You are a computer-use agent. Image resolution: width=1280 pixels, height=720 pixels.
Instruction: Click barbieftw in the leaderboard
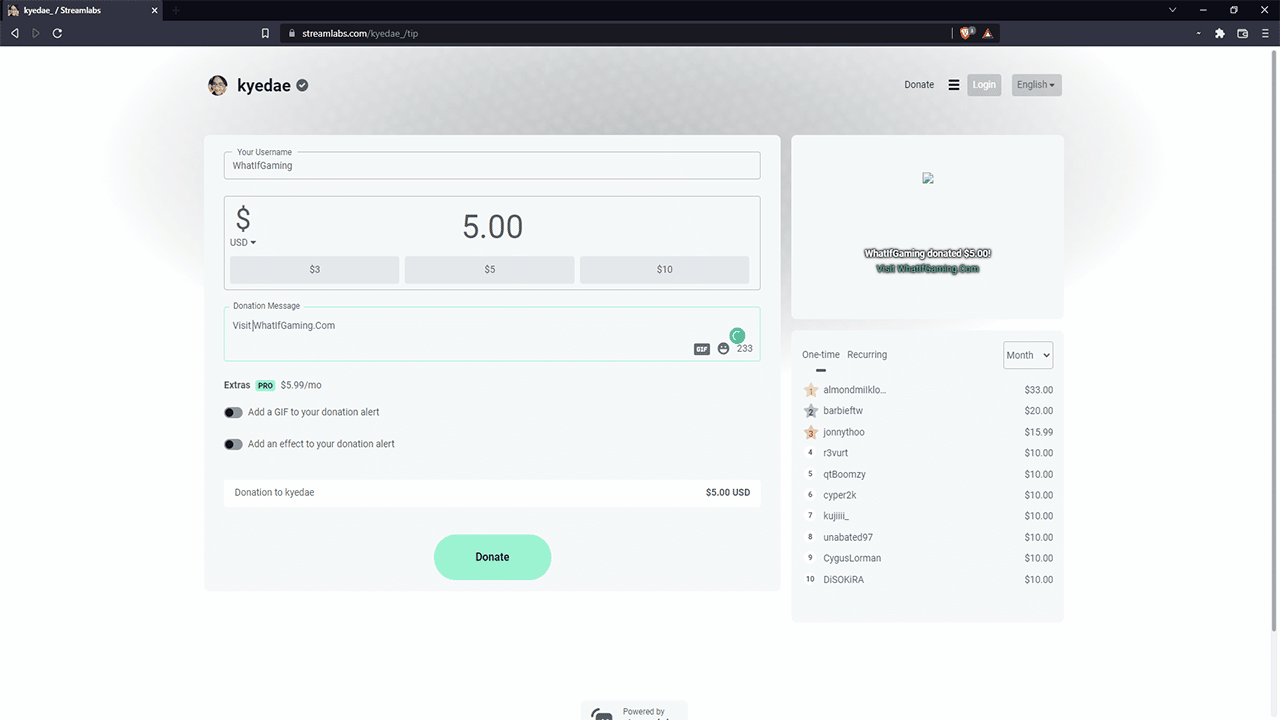coord(843,411)
